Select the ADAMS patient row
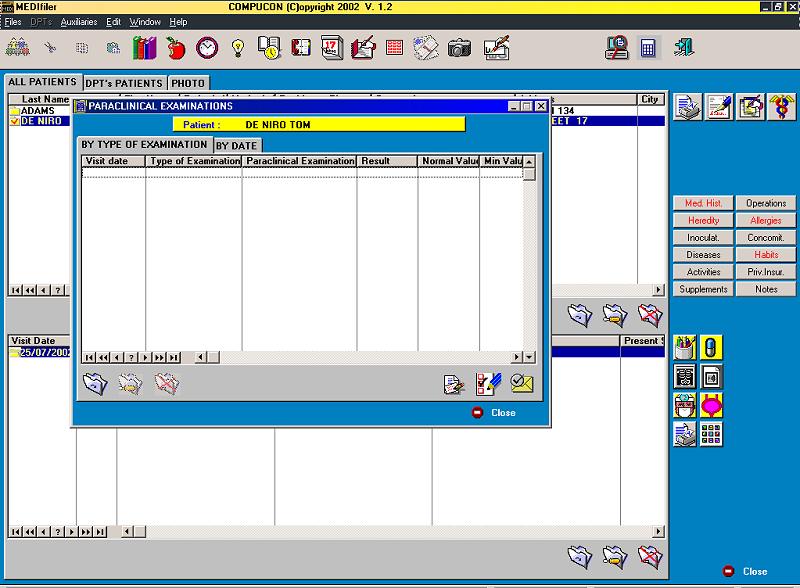 pyautogui.click(x=39, y=111)
